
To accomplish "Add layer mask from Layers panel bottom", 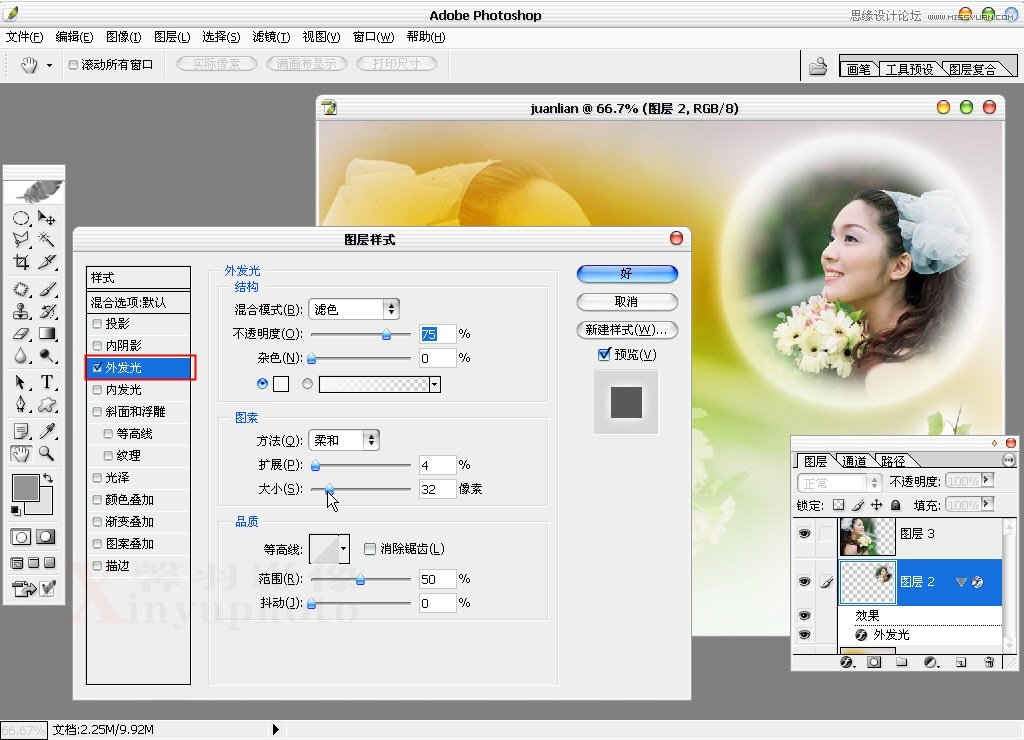I will [x=874, y=662].
